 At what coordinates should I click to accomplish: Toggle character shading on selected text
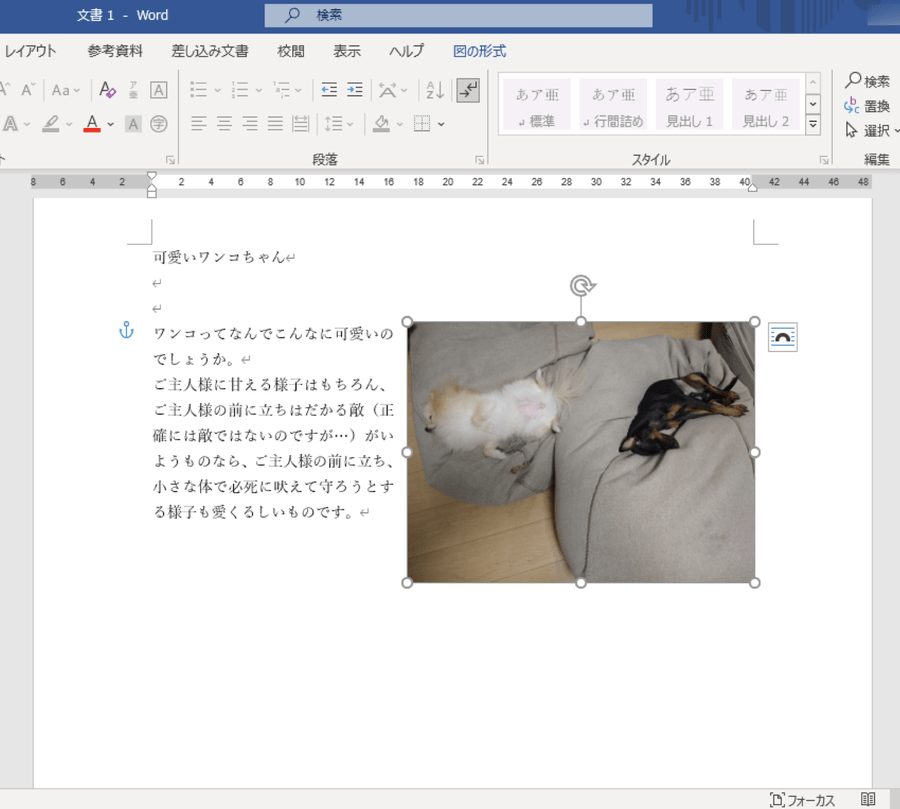[133, 124]
